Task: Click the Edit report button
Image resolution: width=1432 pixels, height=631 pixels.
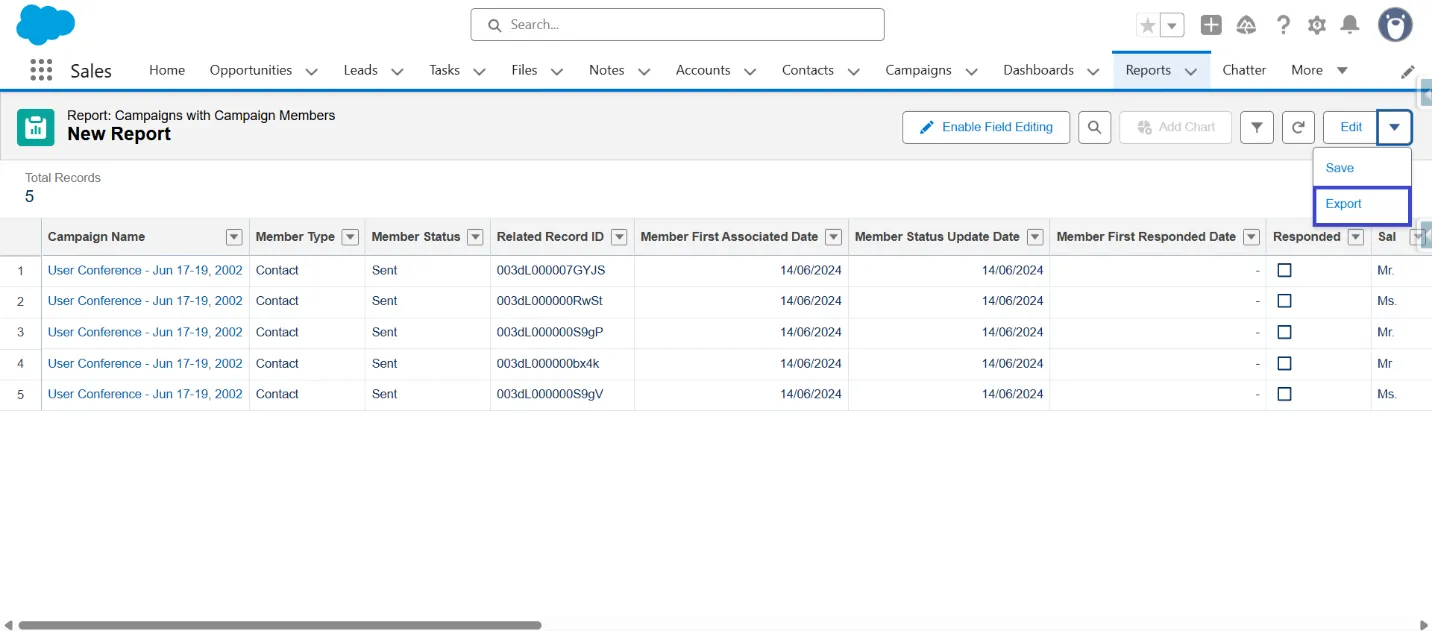Action: (x=1351, y=127)
